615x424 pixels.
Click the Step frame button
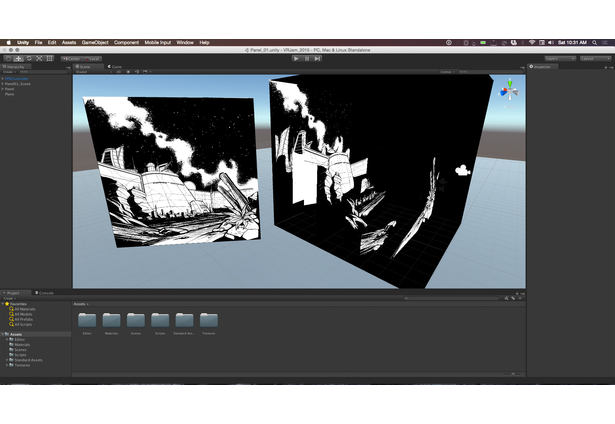pyautogui.click(x=317, y=58)
